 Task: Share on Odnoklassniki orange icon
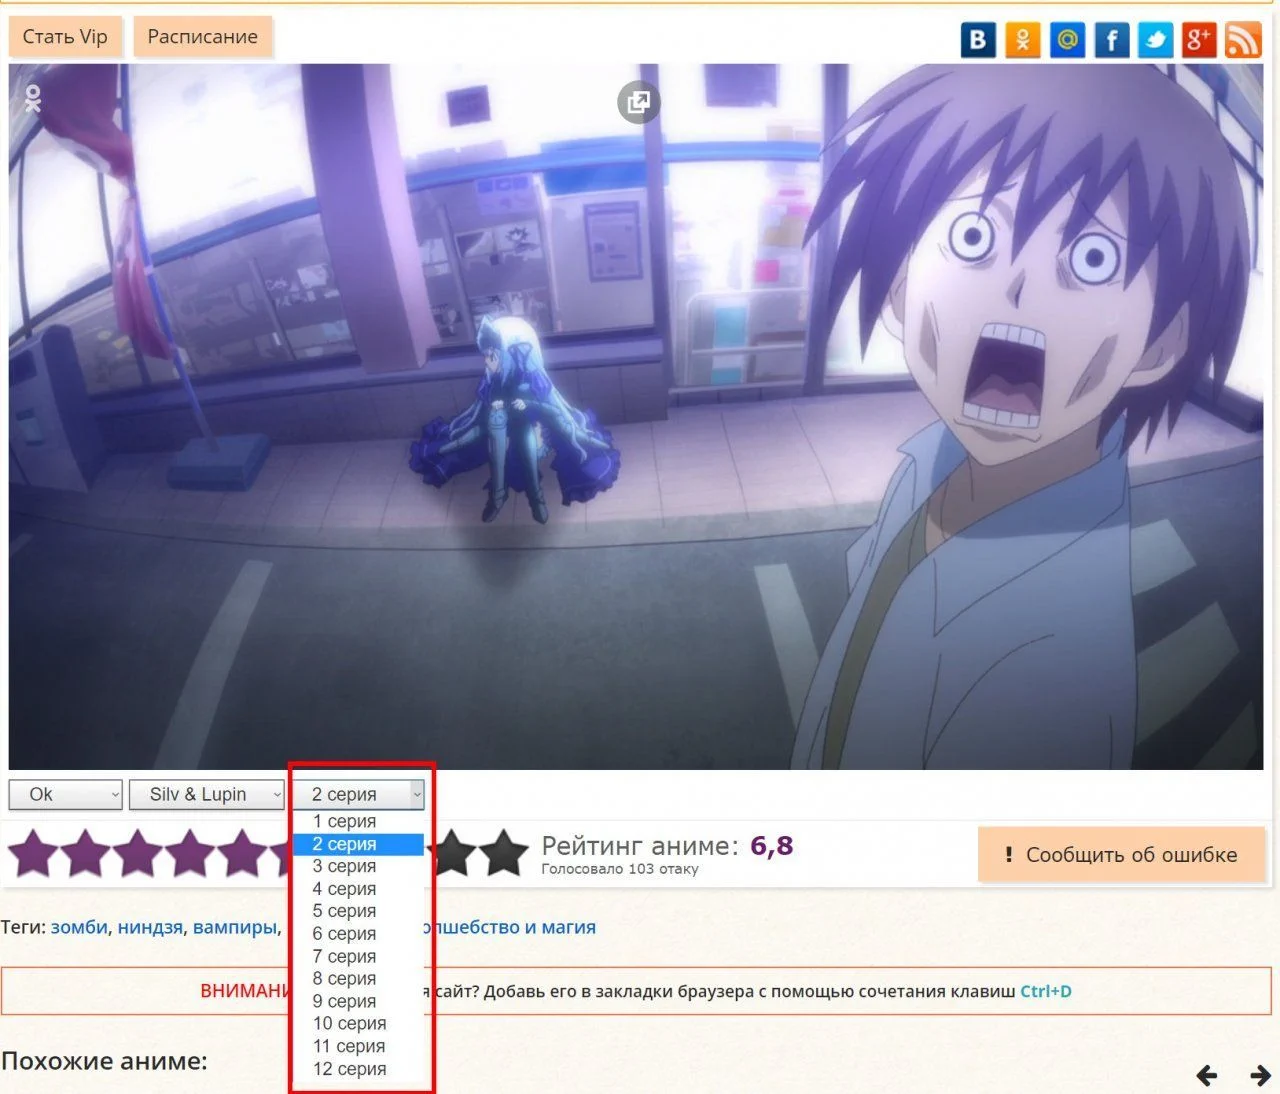coord(1023,40)
